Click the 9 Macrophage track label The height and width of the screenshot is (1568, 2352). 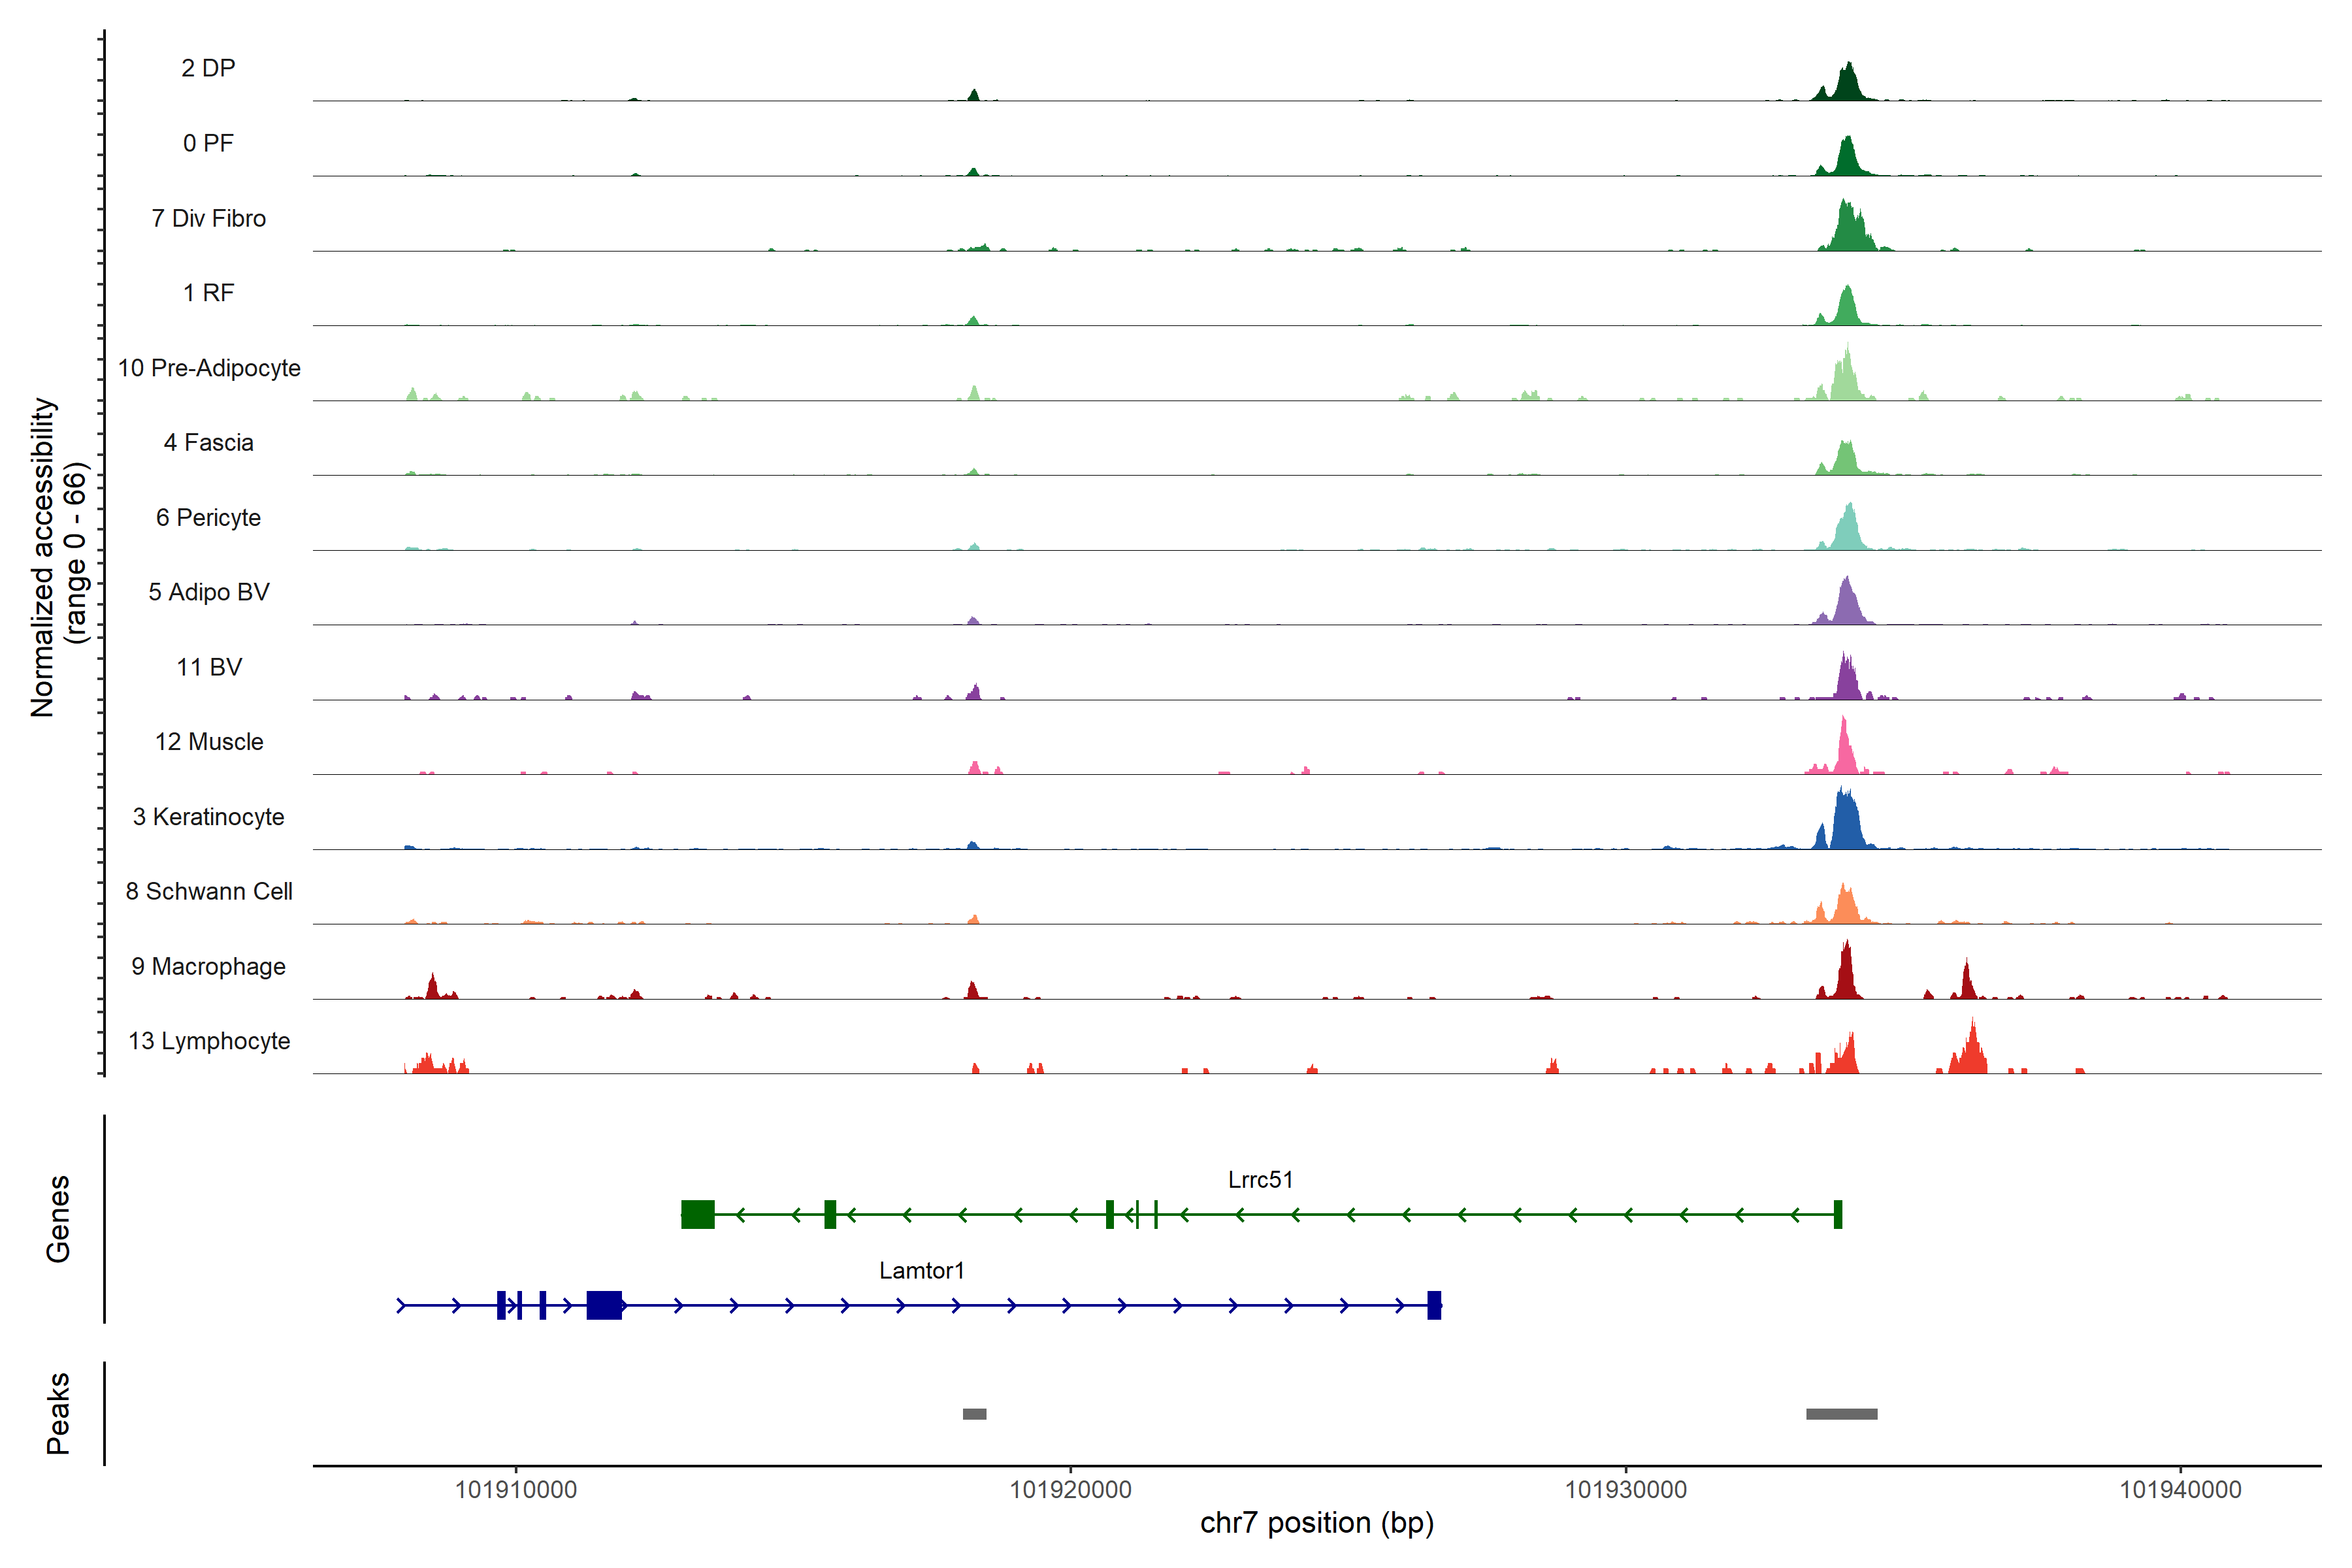[x=208, y=967]
